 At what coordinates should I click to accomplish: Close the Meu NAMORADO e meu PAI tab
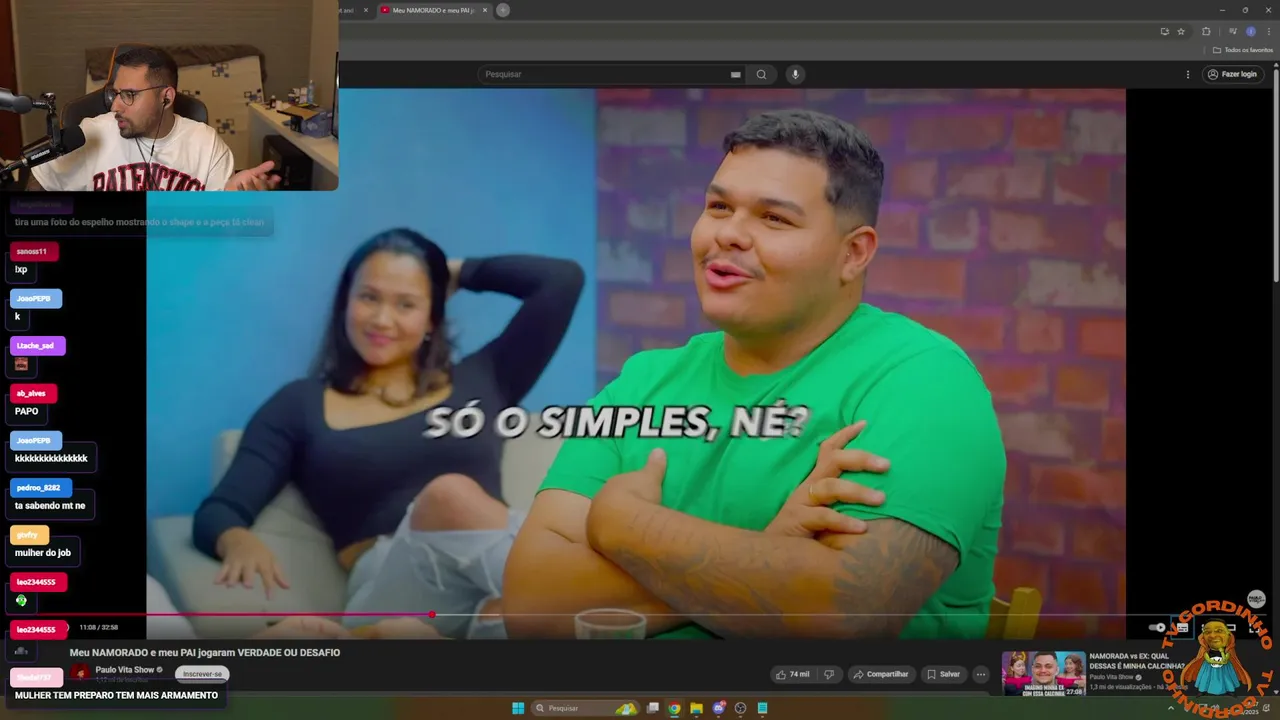[x=485, y=10]
